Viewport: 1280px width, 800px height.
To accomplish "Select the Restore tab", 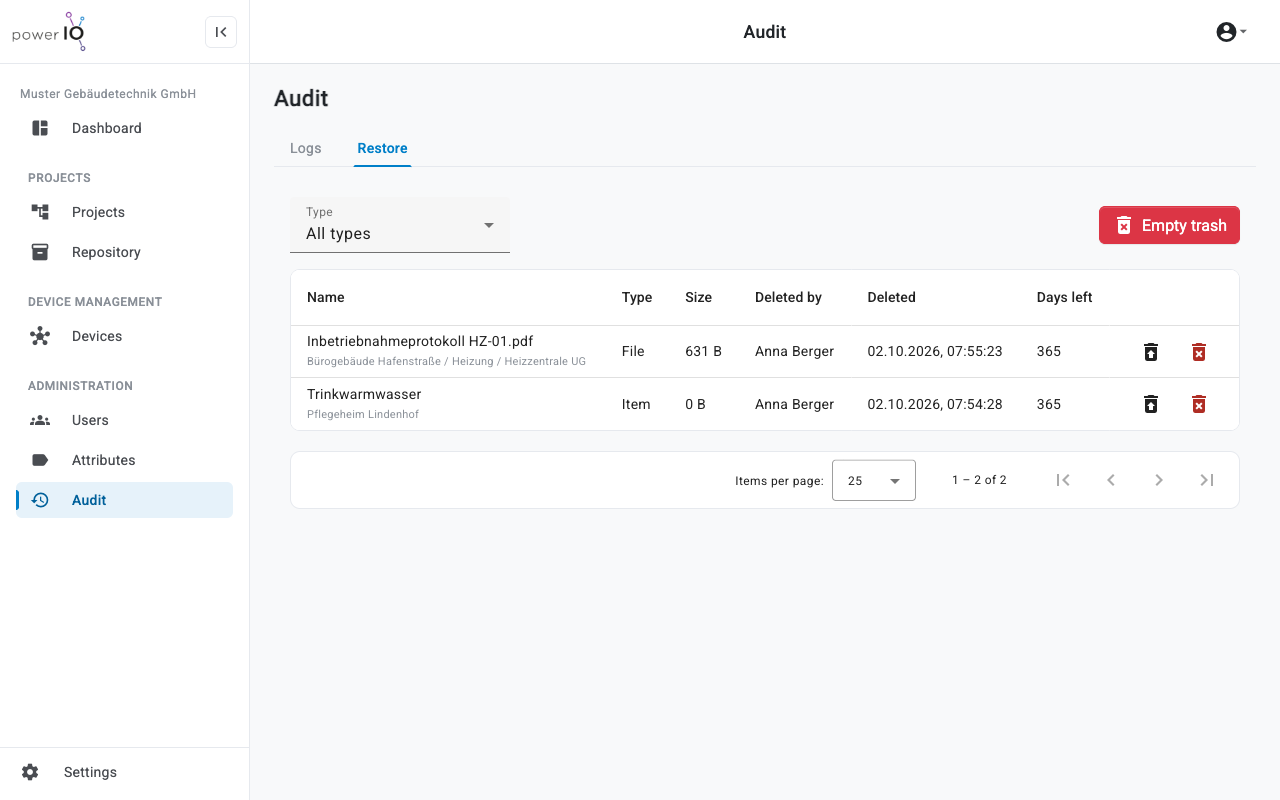I will tap(382, 148).
